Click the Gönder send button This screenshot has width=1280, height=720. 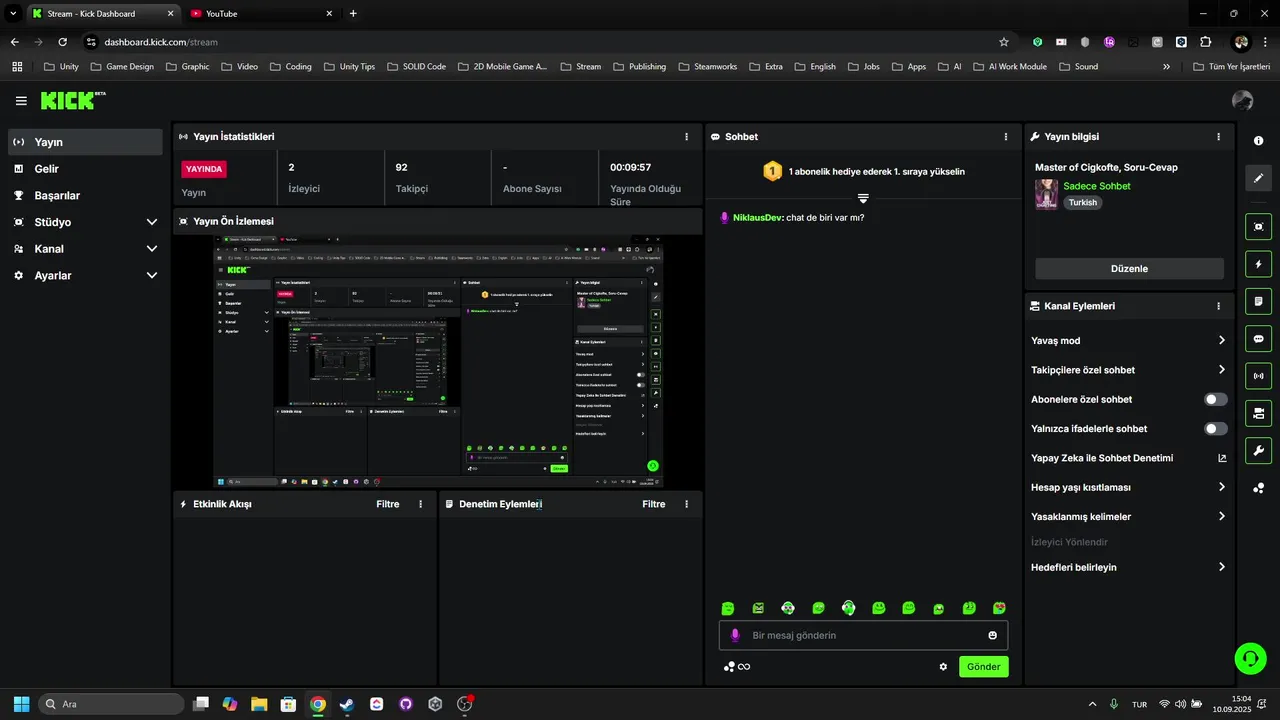(984, 667)
